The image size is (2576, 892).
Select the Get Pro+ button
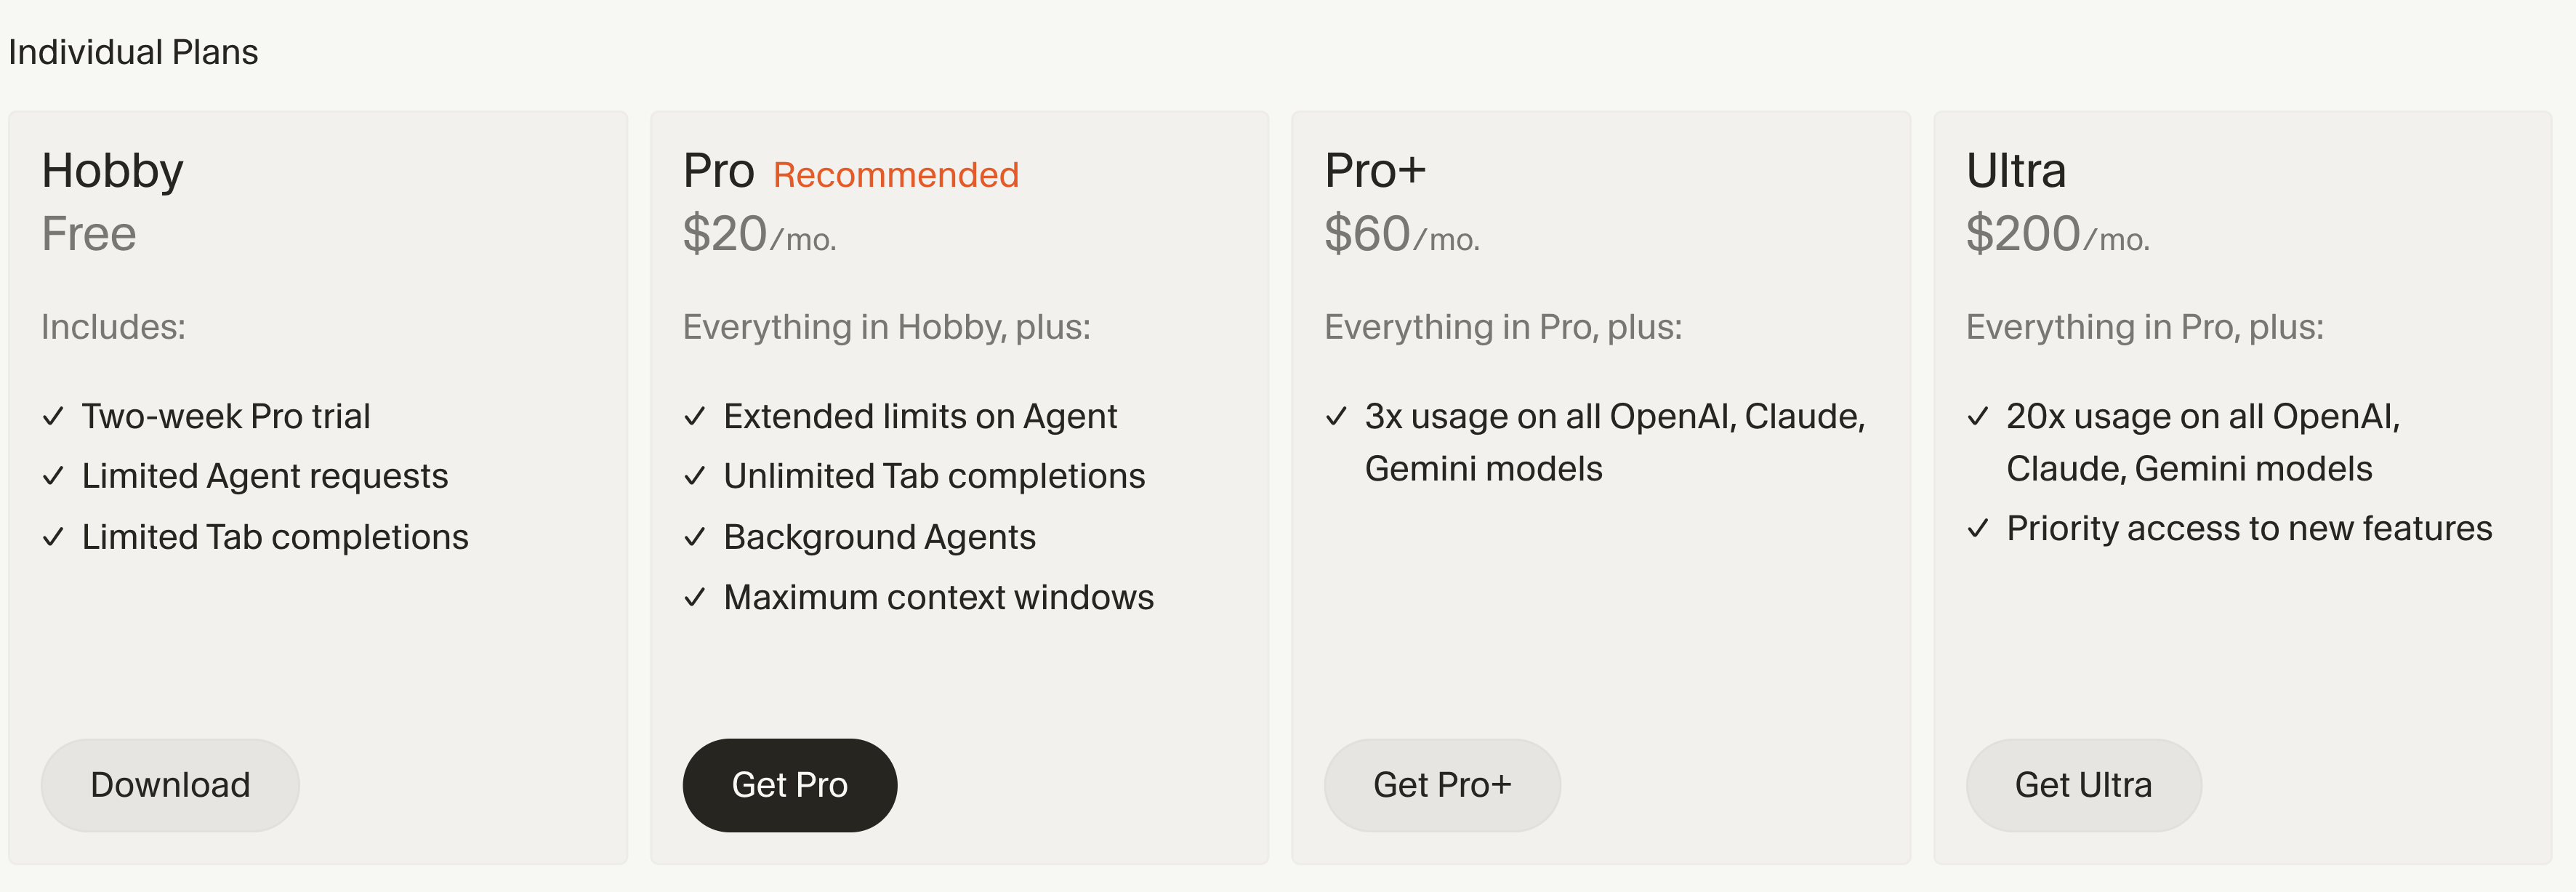pyautogui.click(x=1441, y=785)
